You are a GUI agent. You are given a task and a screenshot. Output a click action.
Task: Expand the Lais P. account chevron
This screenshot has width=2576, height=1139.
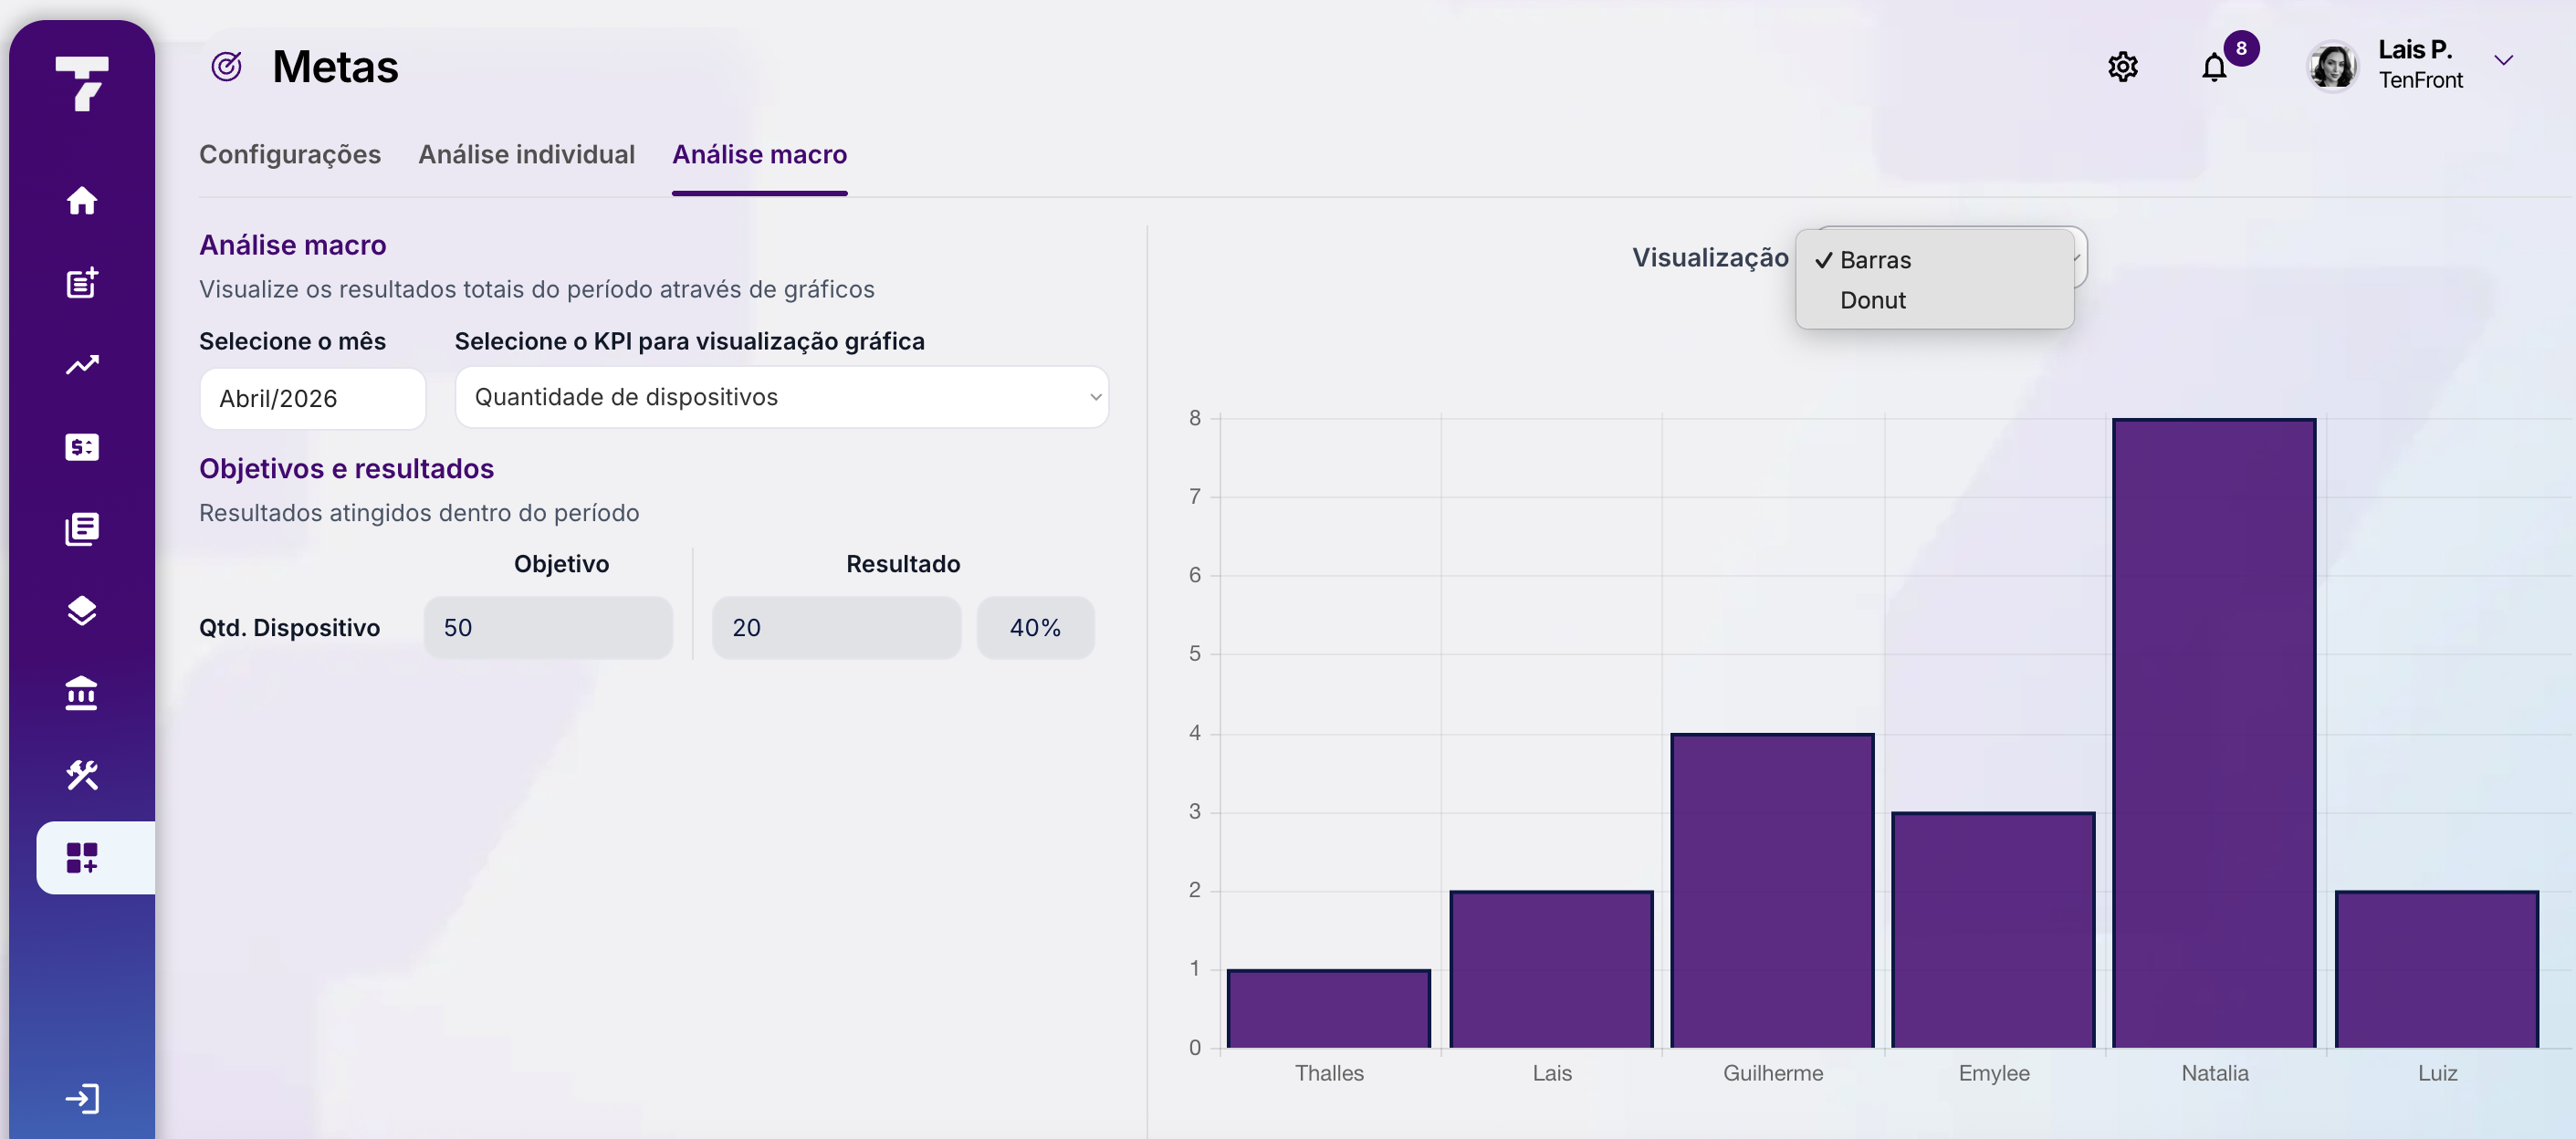(2503, 60)
